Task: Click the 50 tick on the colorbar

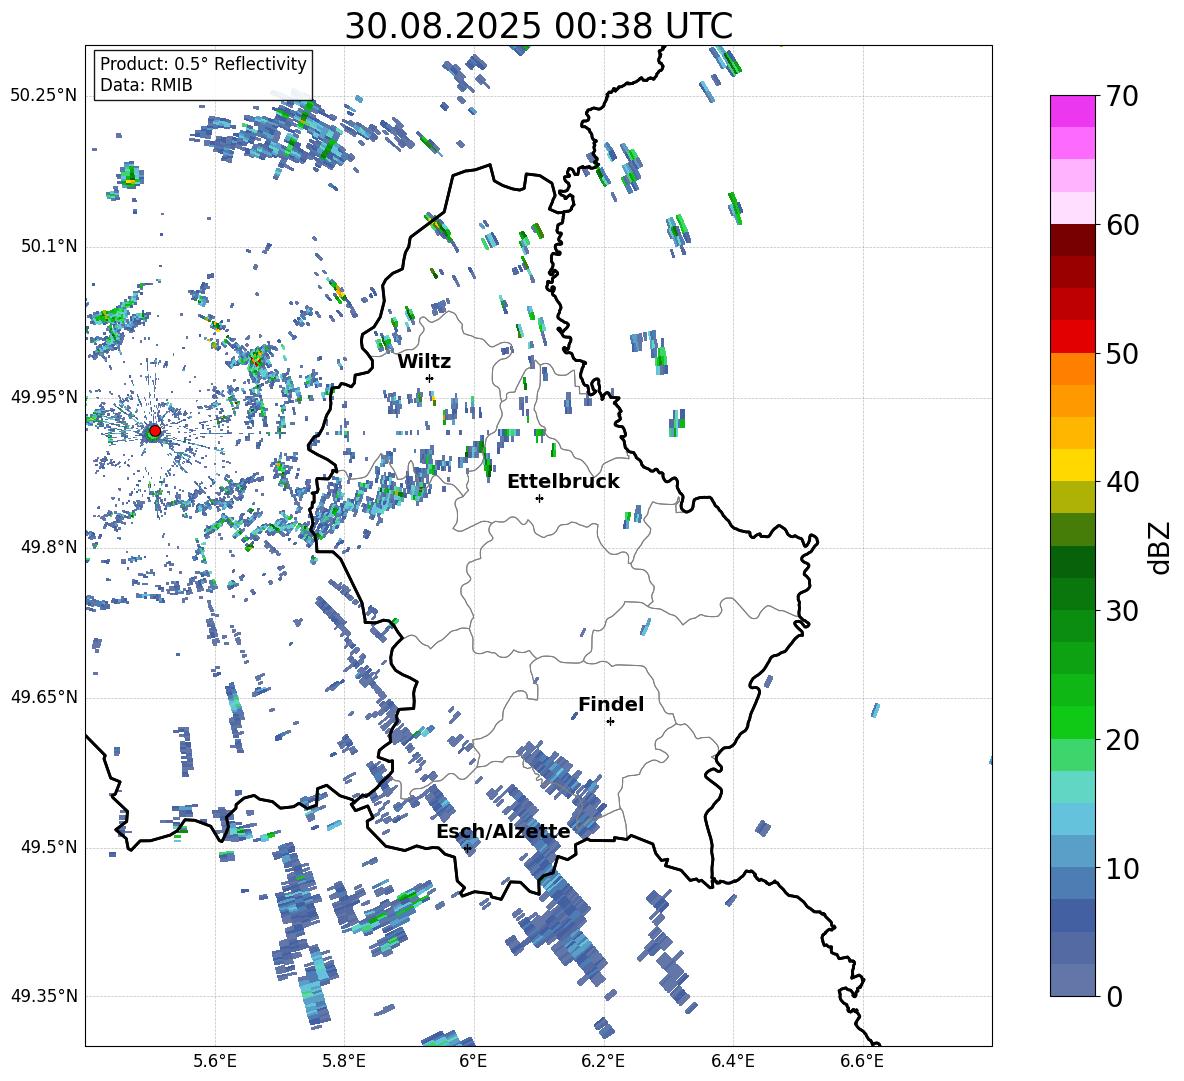Action: click(1121, 353)
